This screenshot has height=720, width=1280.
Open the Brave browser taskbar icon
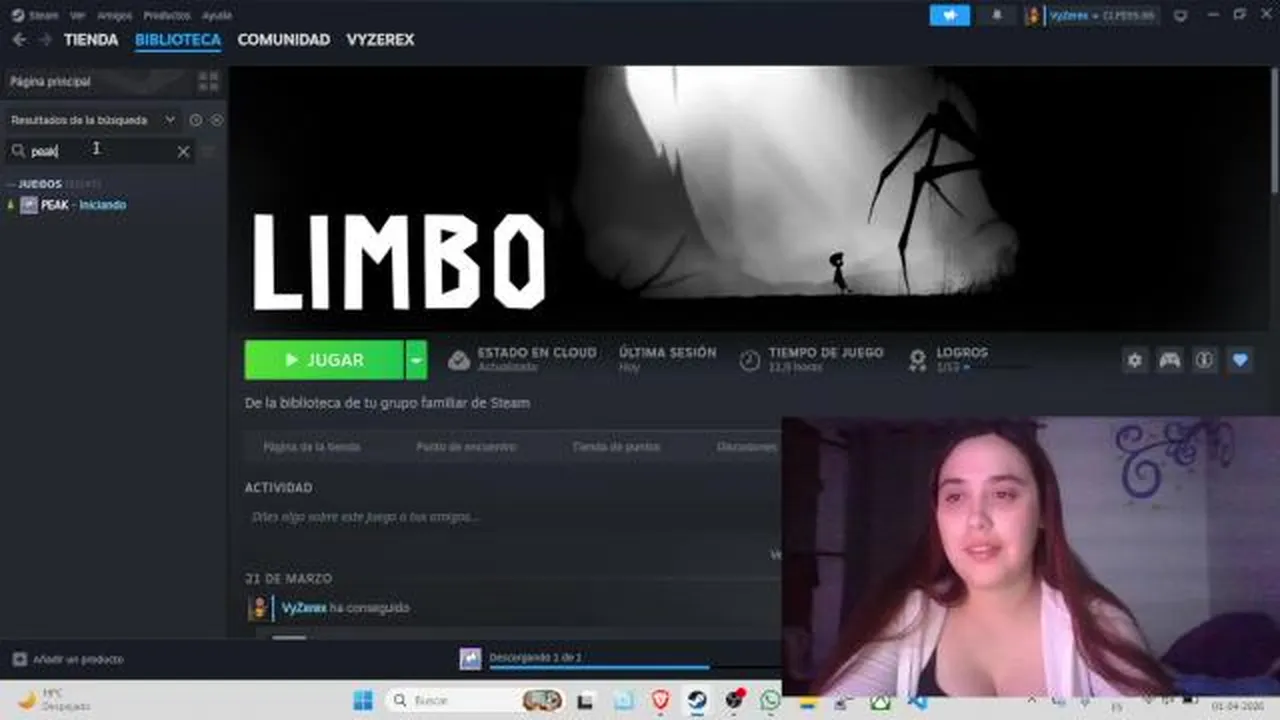click(660, 700)
